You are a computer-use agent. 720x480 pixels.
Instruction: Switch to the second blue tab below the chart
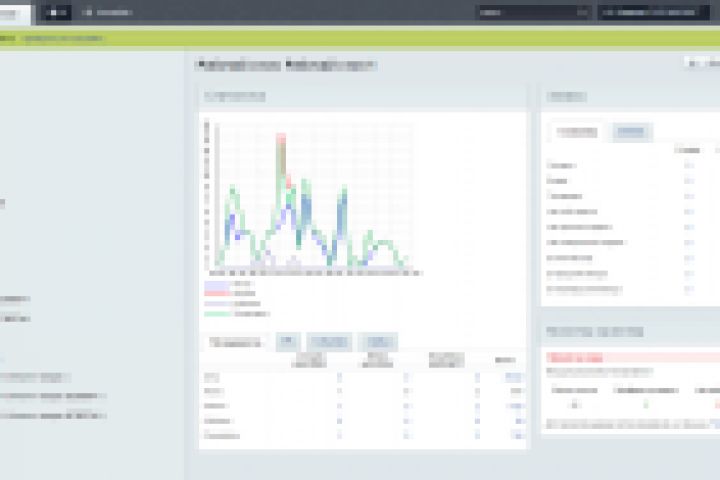coord(329,342)
